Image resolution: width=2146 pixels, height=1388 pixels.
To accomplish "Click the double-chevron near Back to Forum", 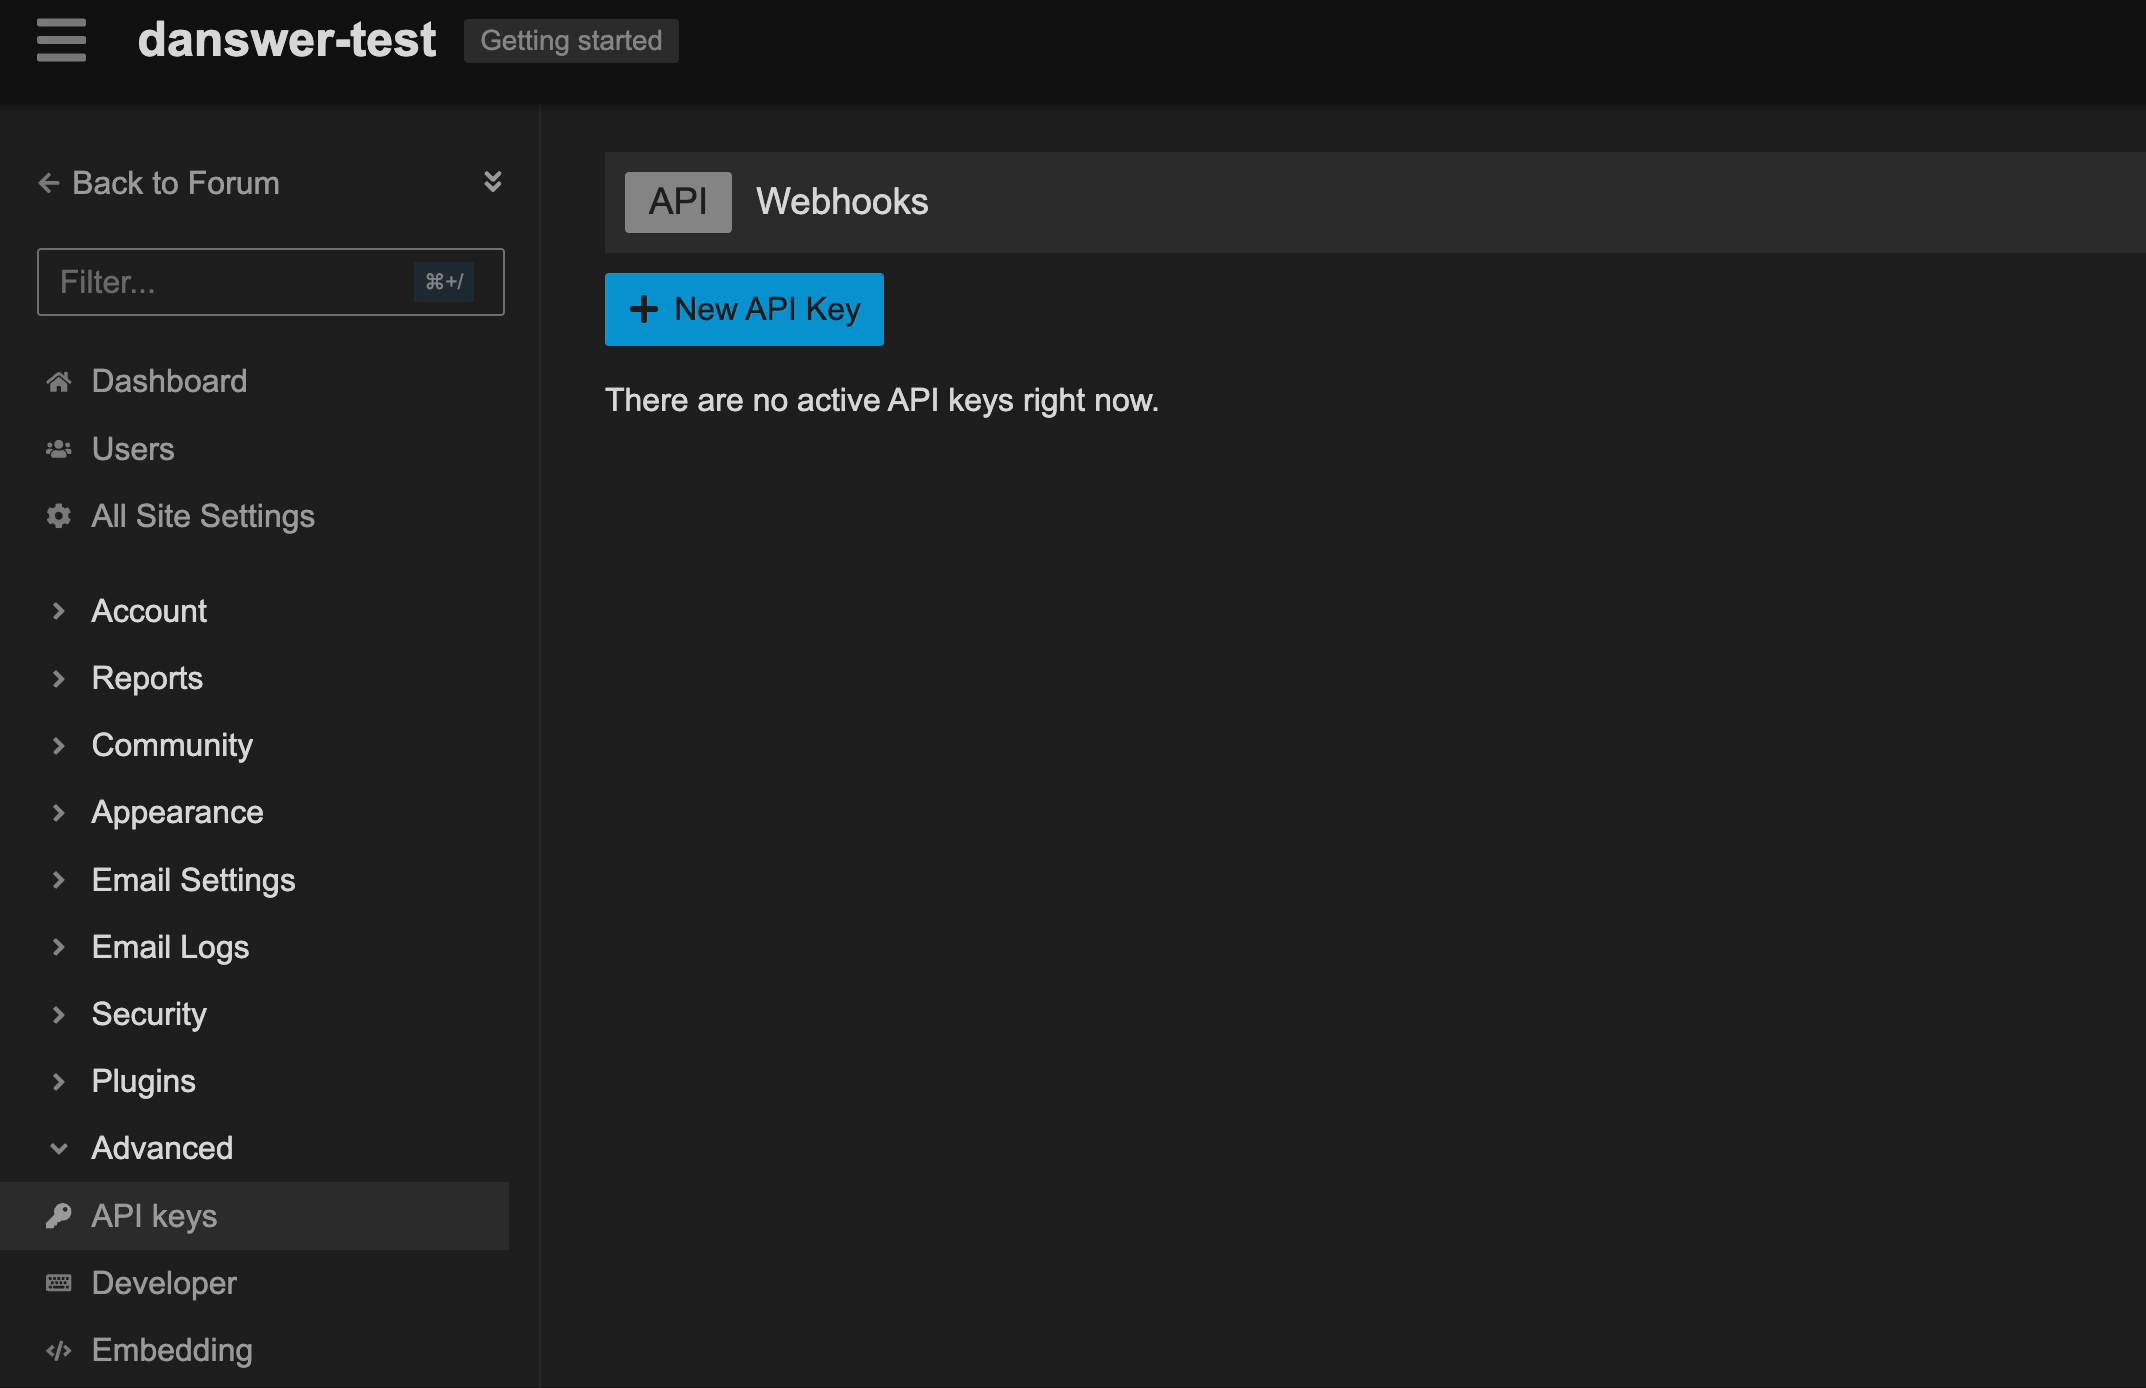I will (491, 181).
